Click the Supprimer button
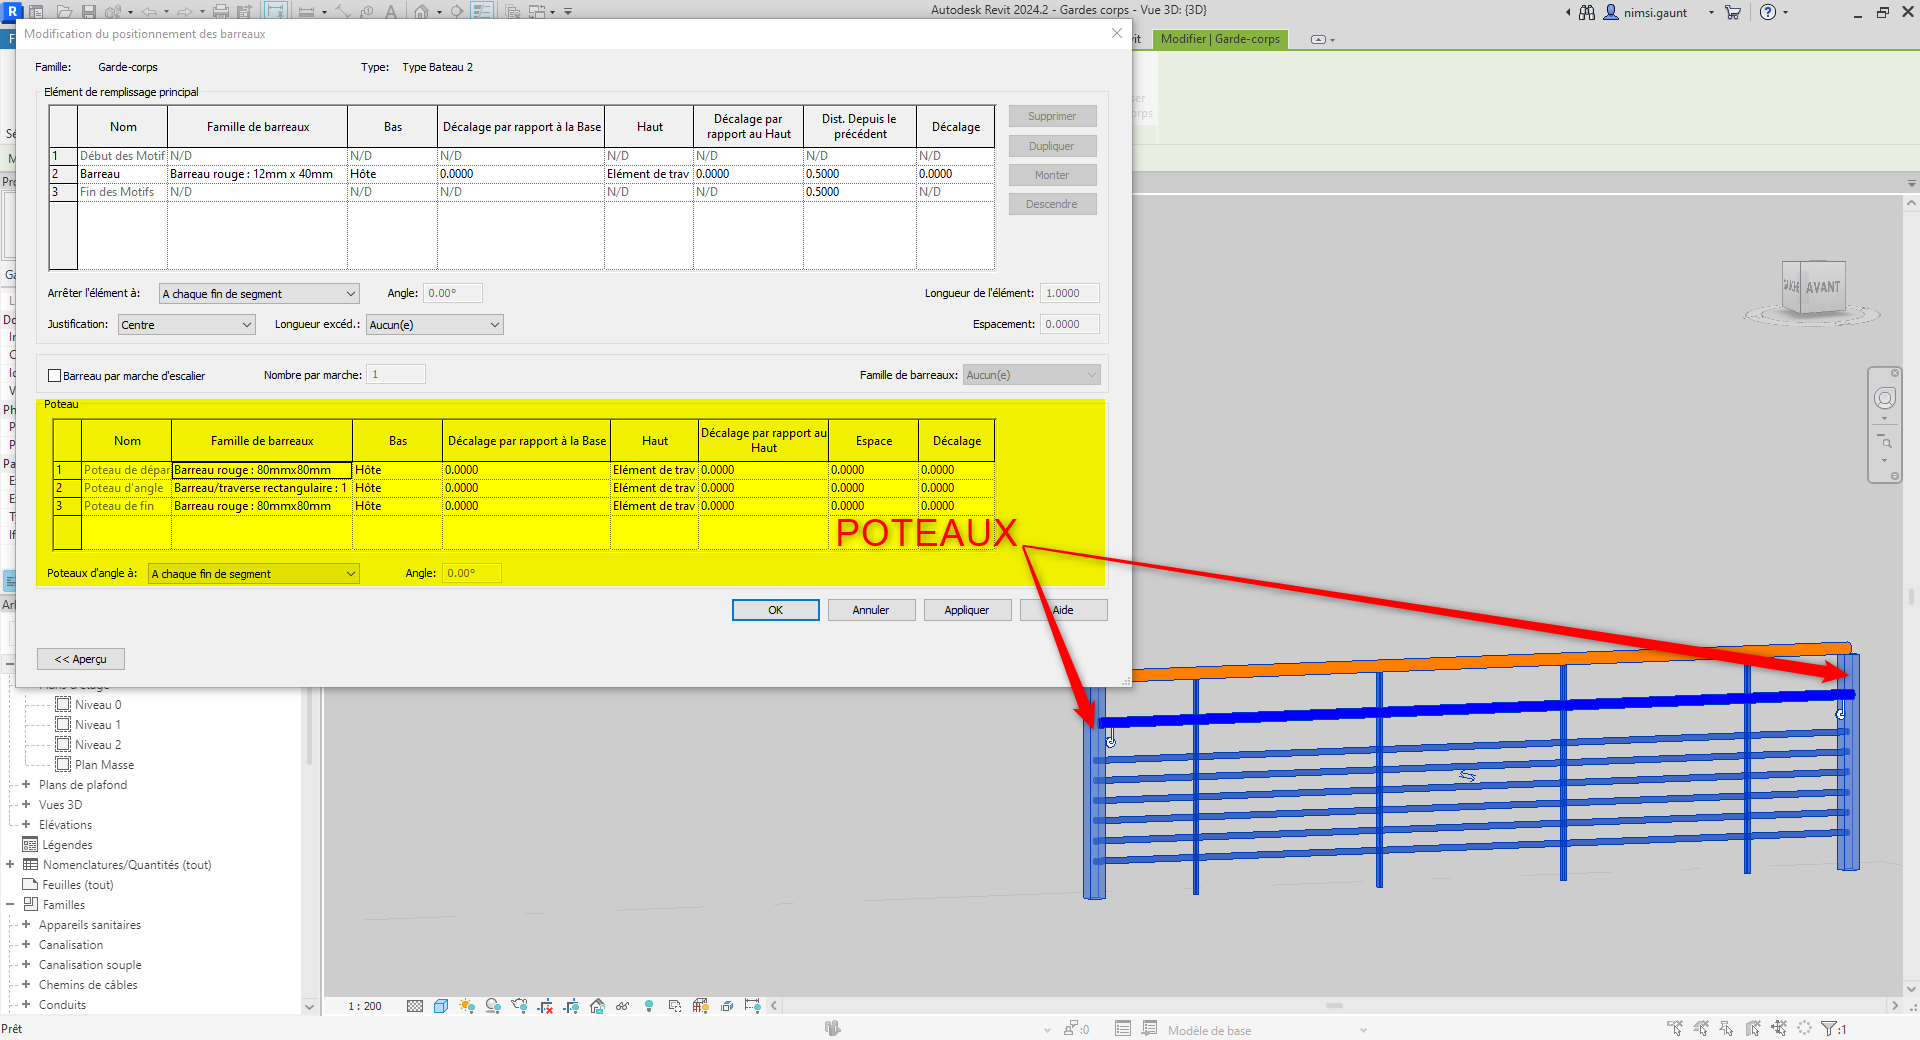 tap(1053, 117)
